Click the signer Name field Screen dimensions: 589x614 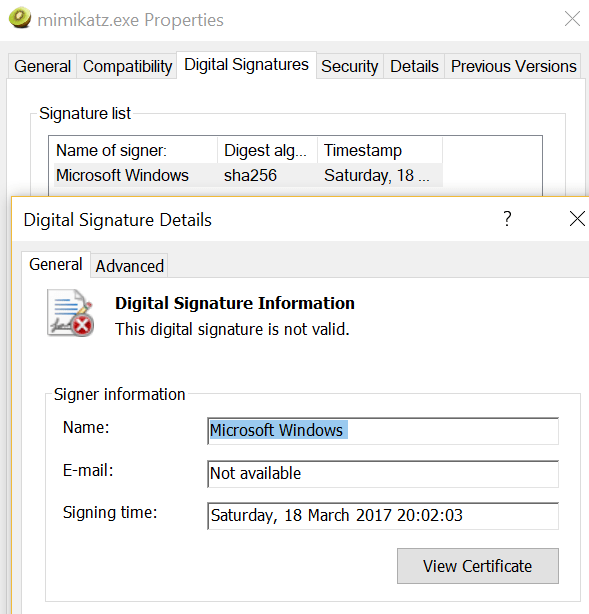pyautogui.click(x=383, y=431)
